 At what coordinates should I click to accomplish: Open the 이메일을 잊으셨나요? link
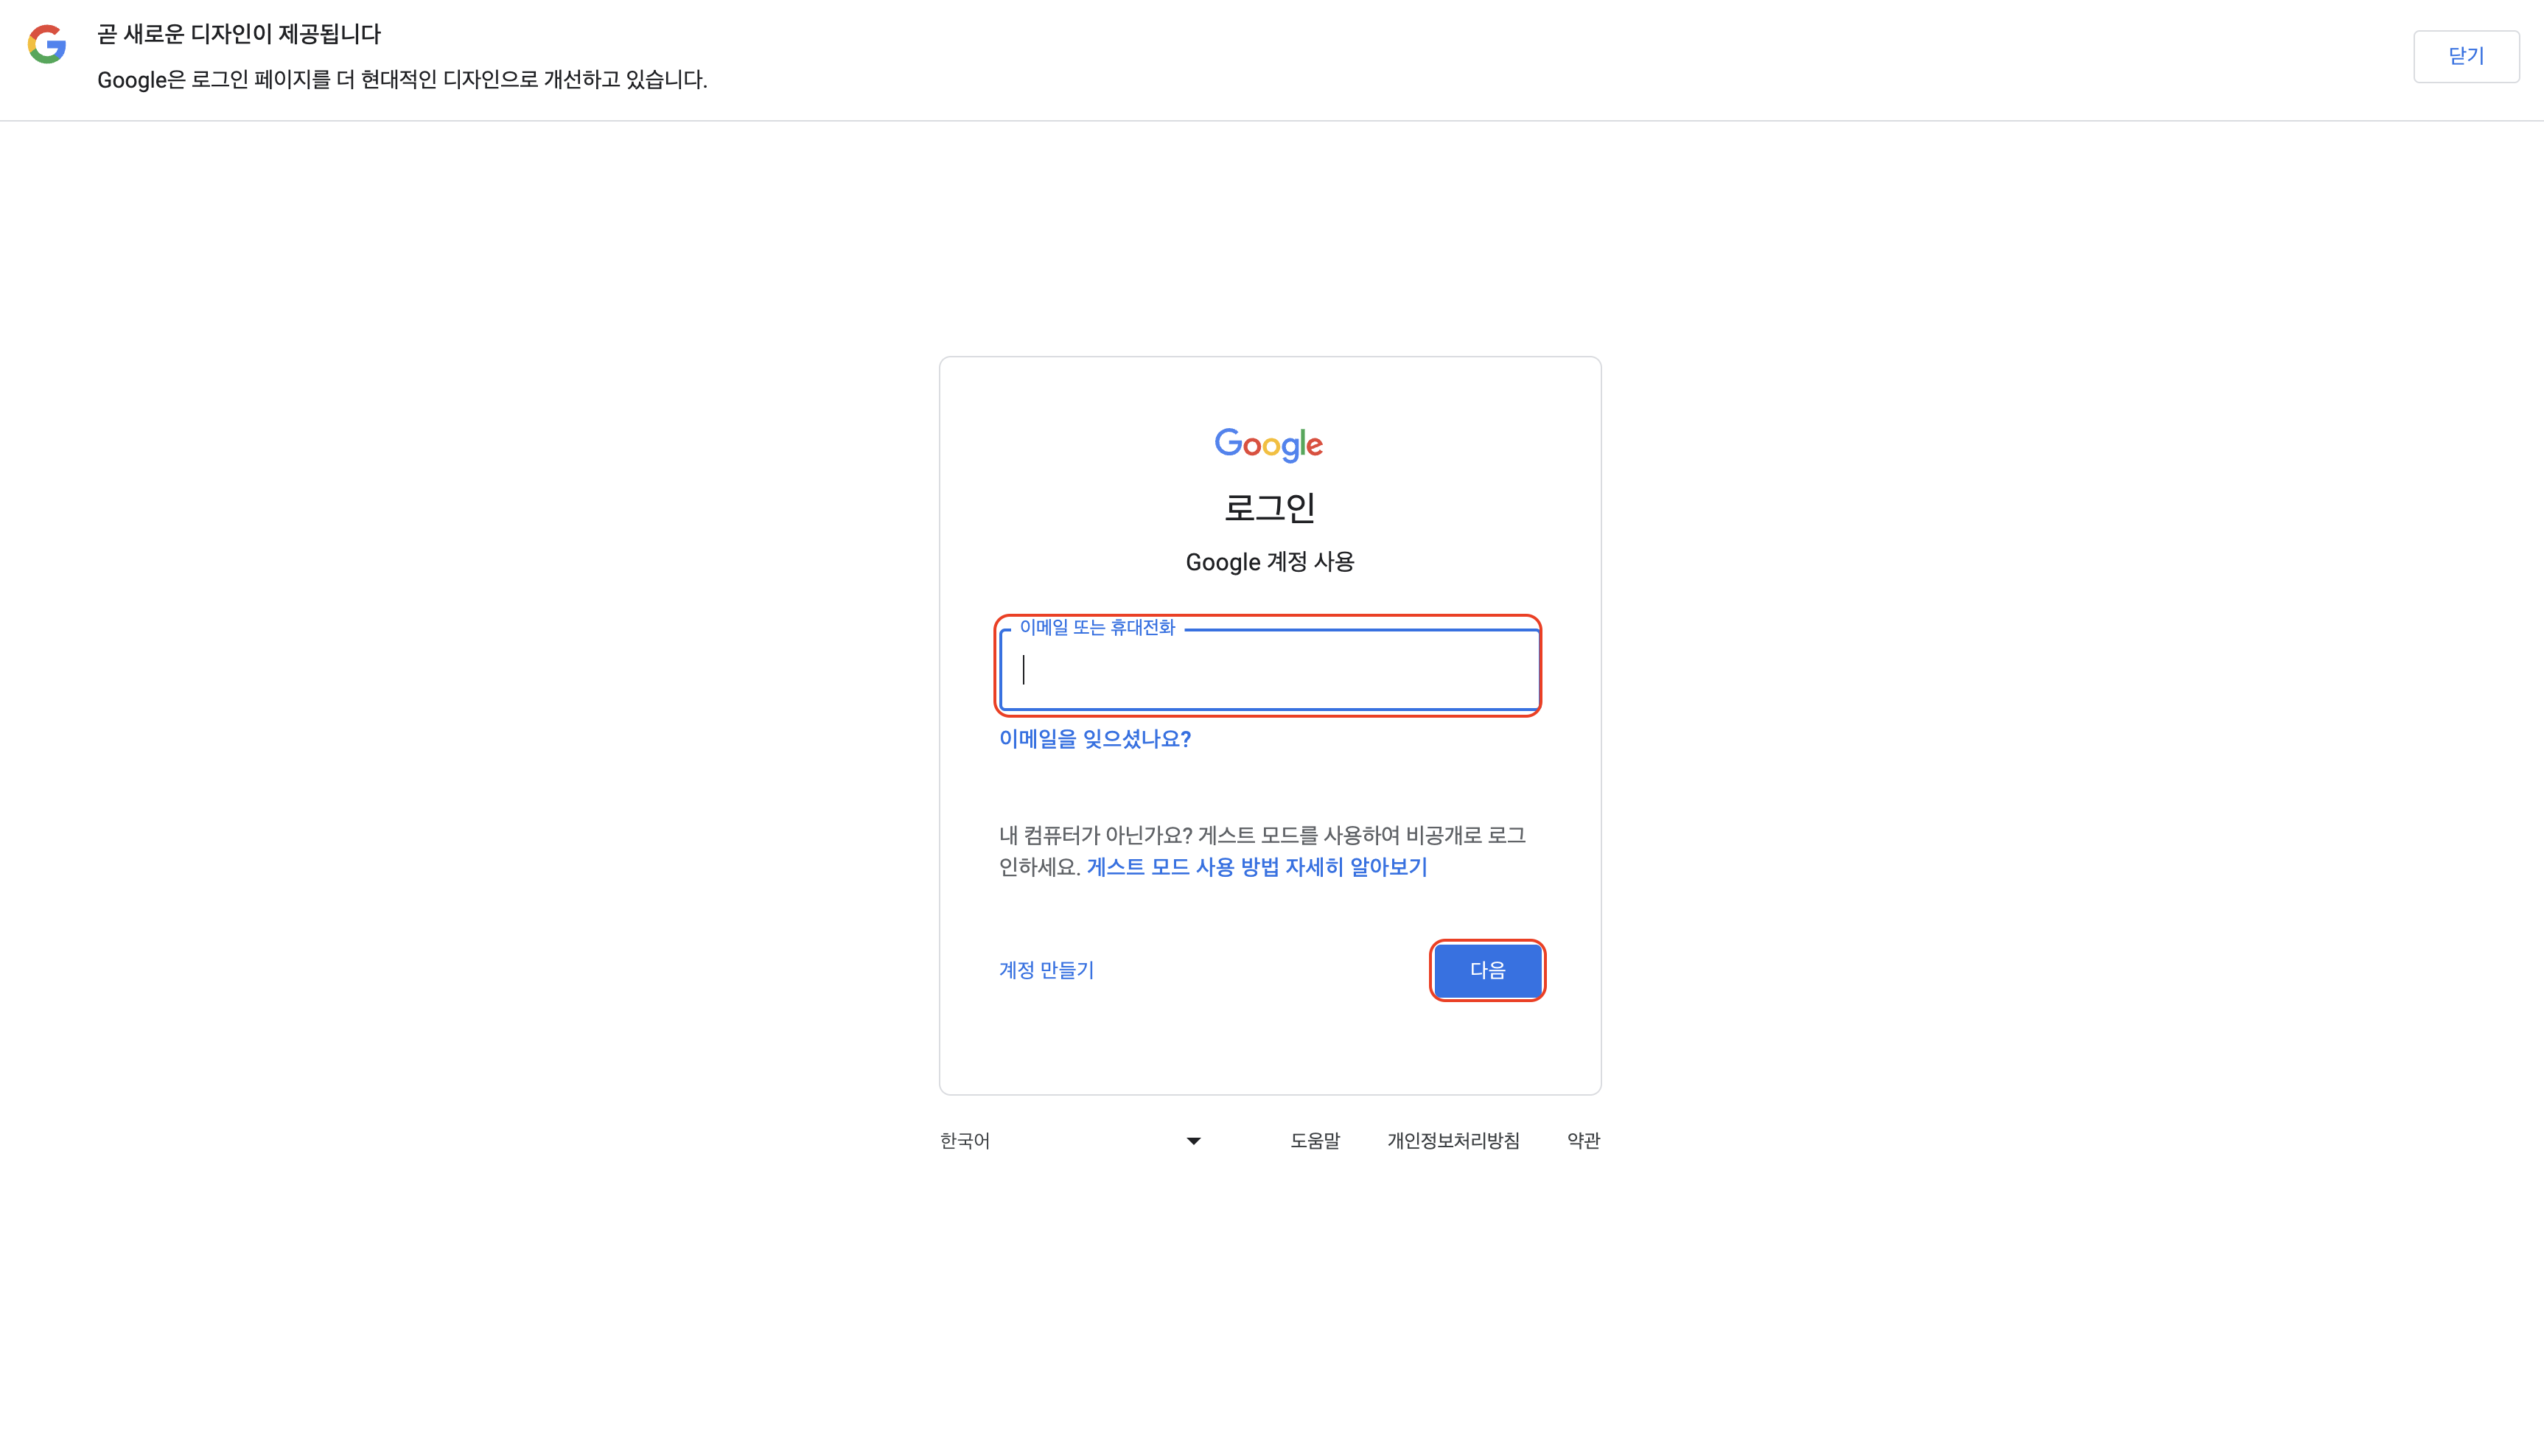[x=1095, y=739]
